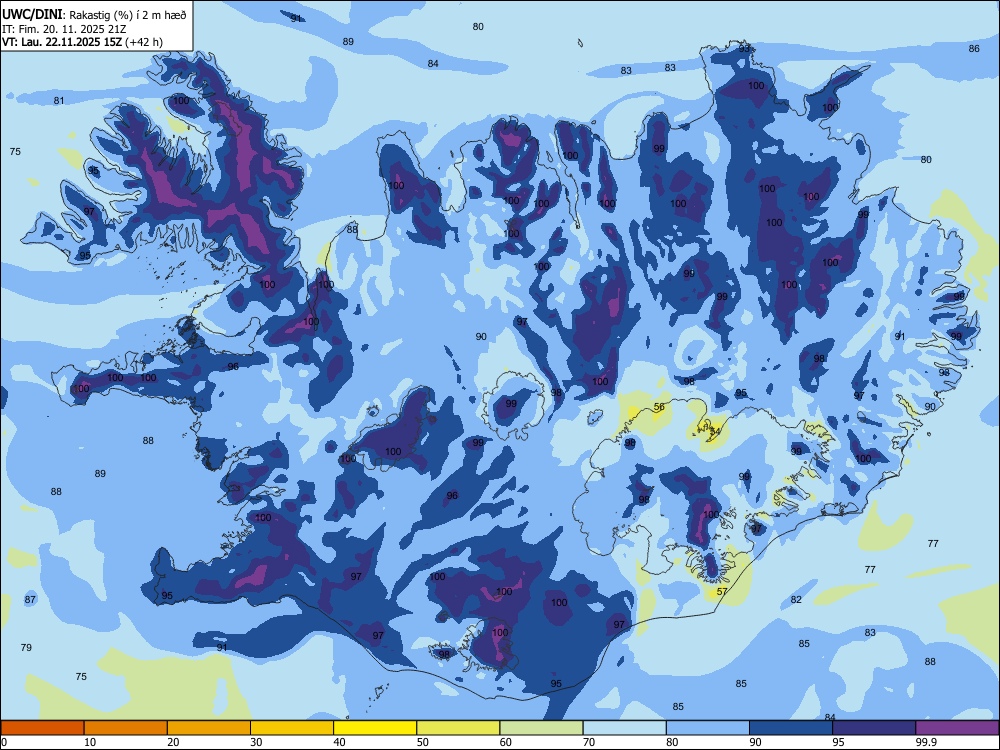Click the map value '86' in the top-right corner
The height and width of the screenshot is (750, 1000).
[974, 48]
